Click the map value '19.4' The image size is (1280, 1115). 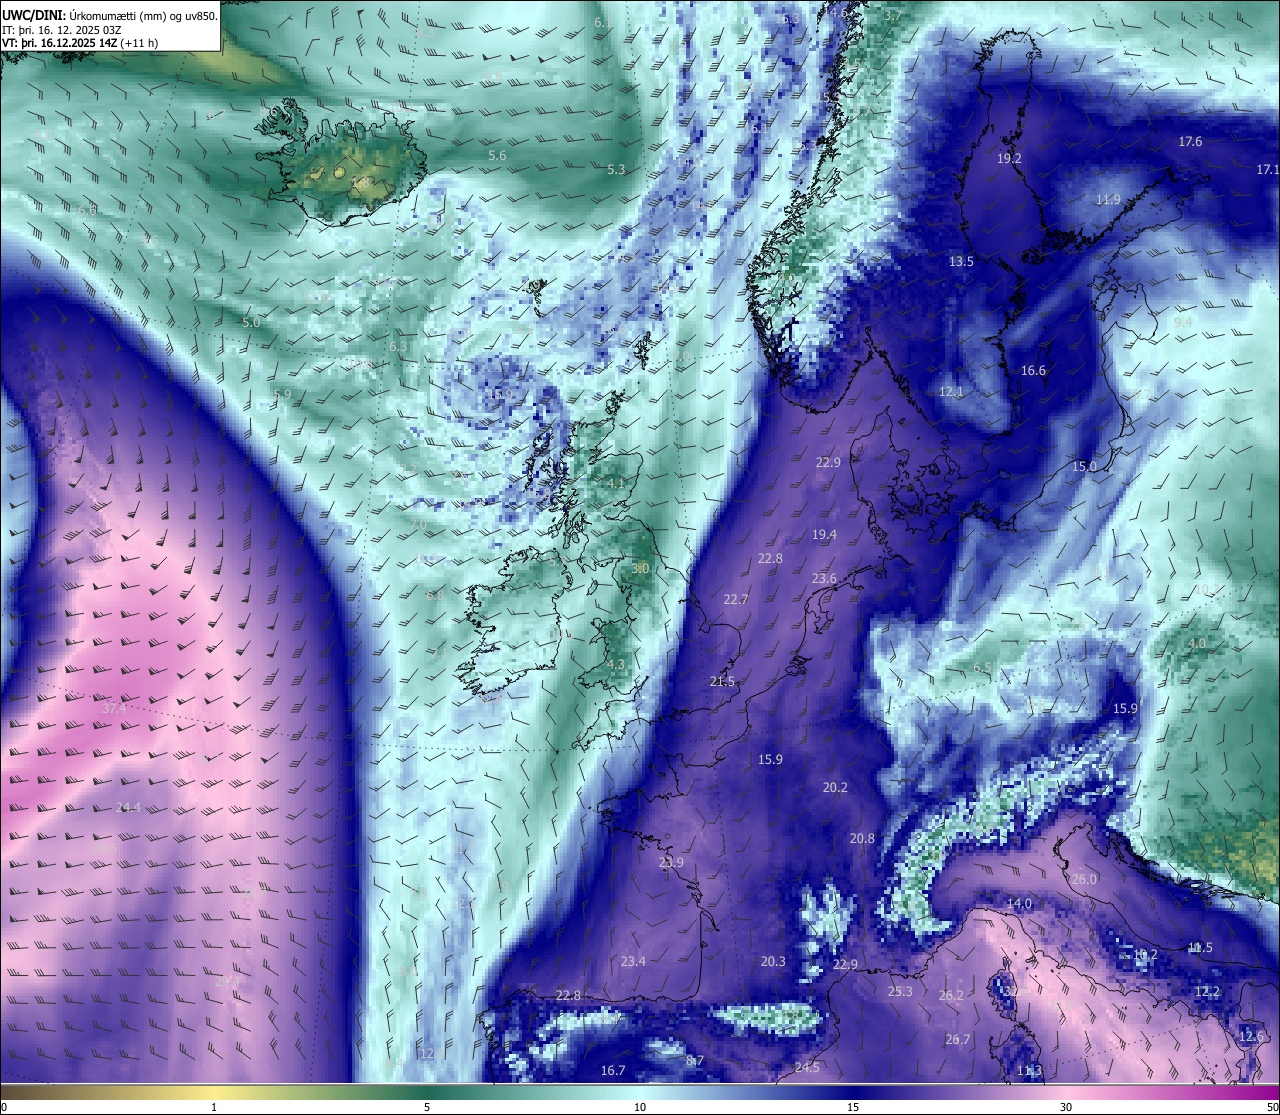pyautogui.click(x=824, y=535)
